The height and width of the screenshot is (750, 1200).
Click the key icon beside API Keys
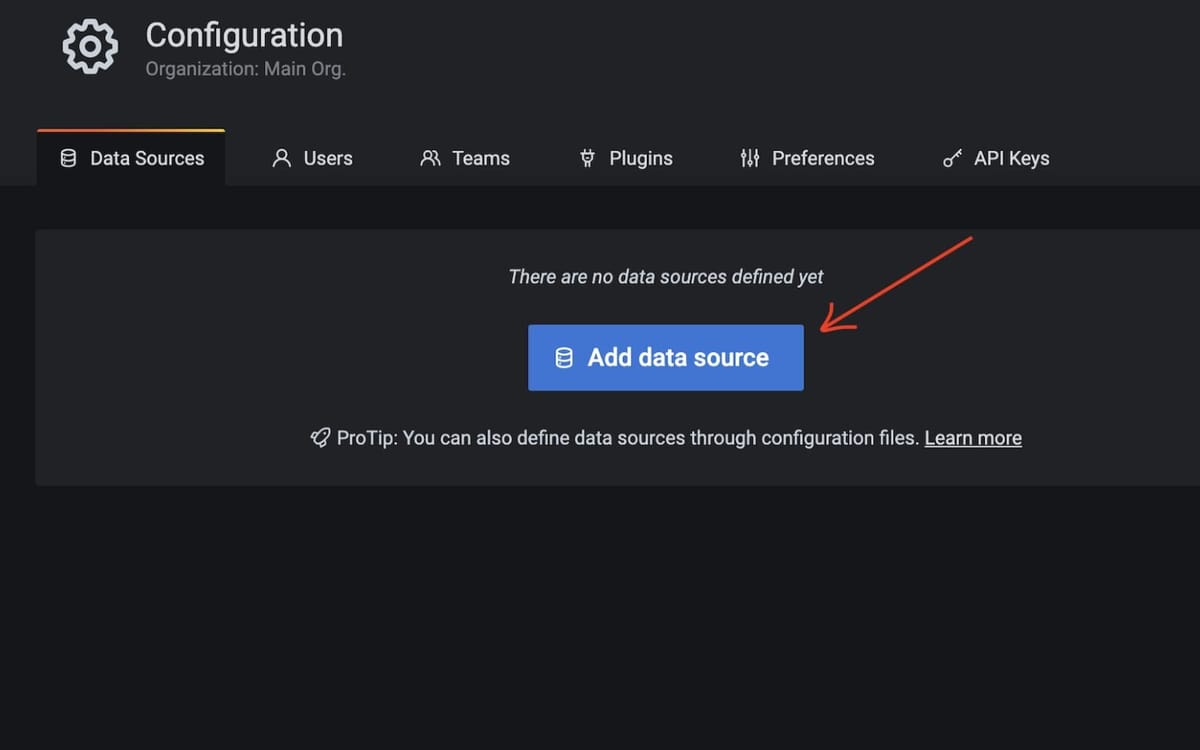click(951, 158)
